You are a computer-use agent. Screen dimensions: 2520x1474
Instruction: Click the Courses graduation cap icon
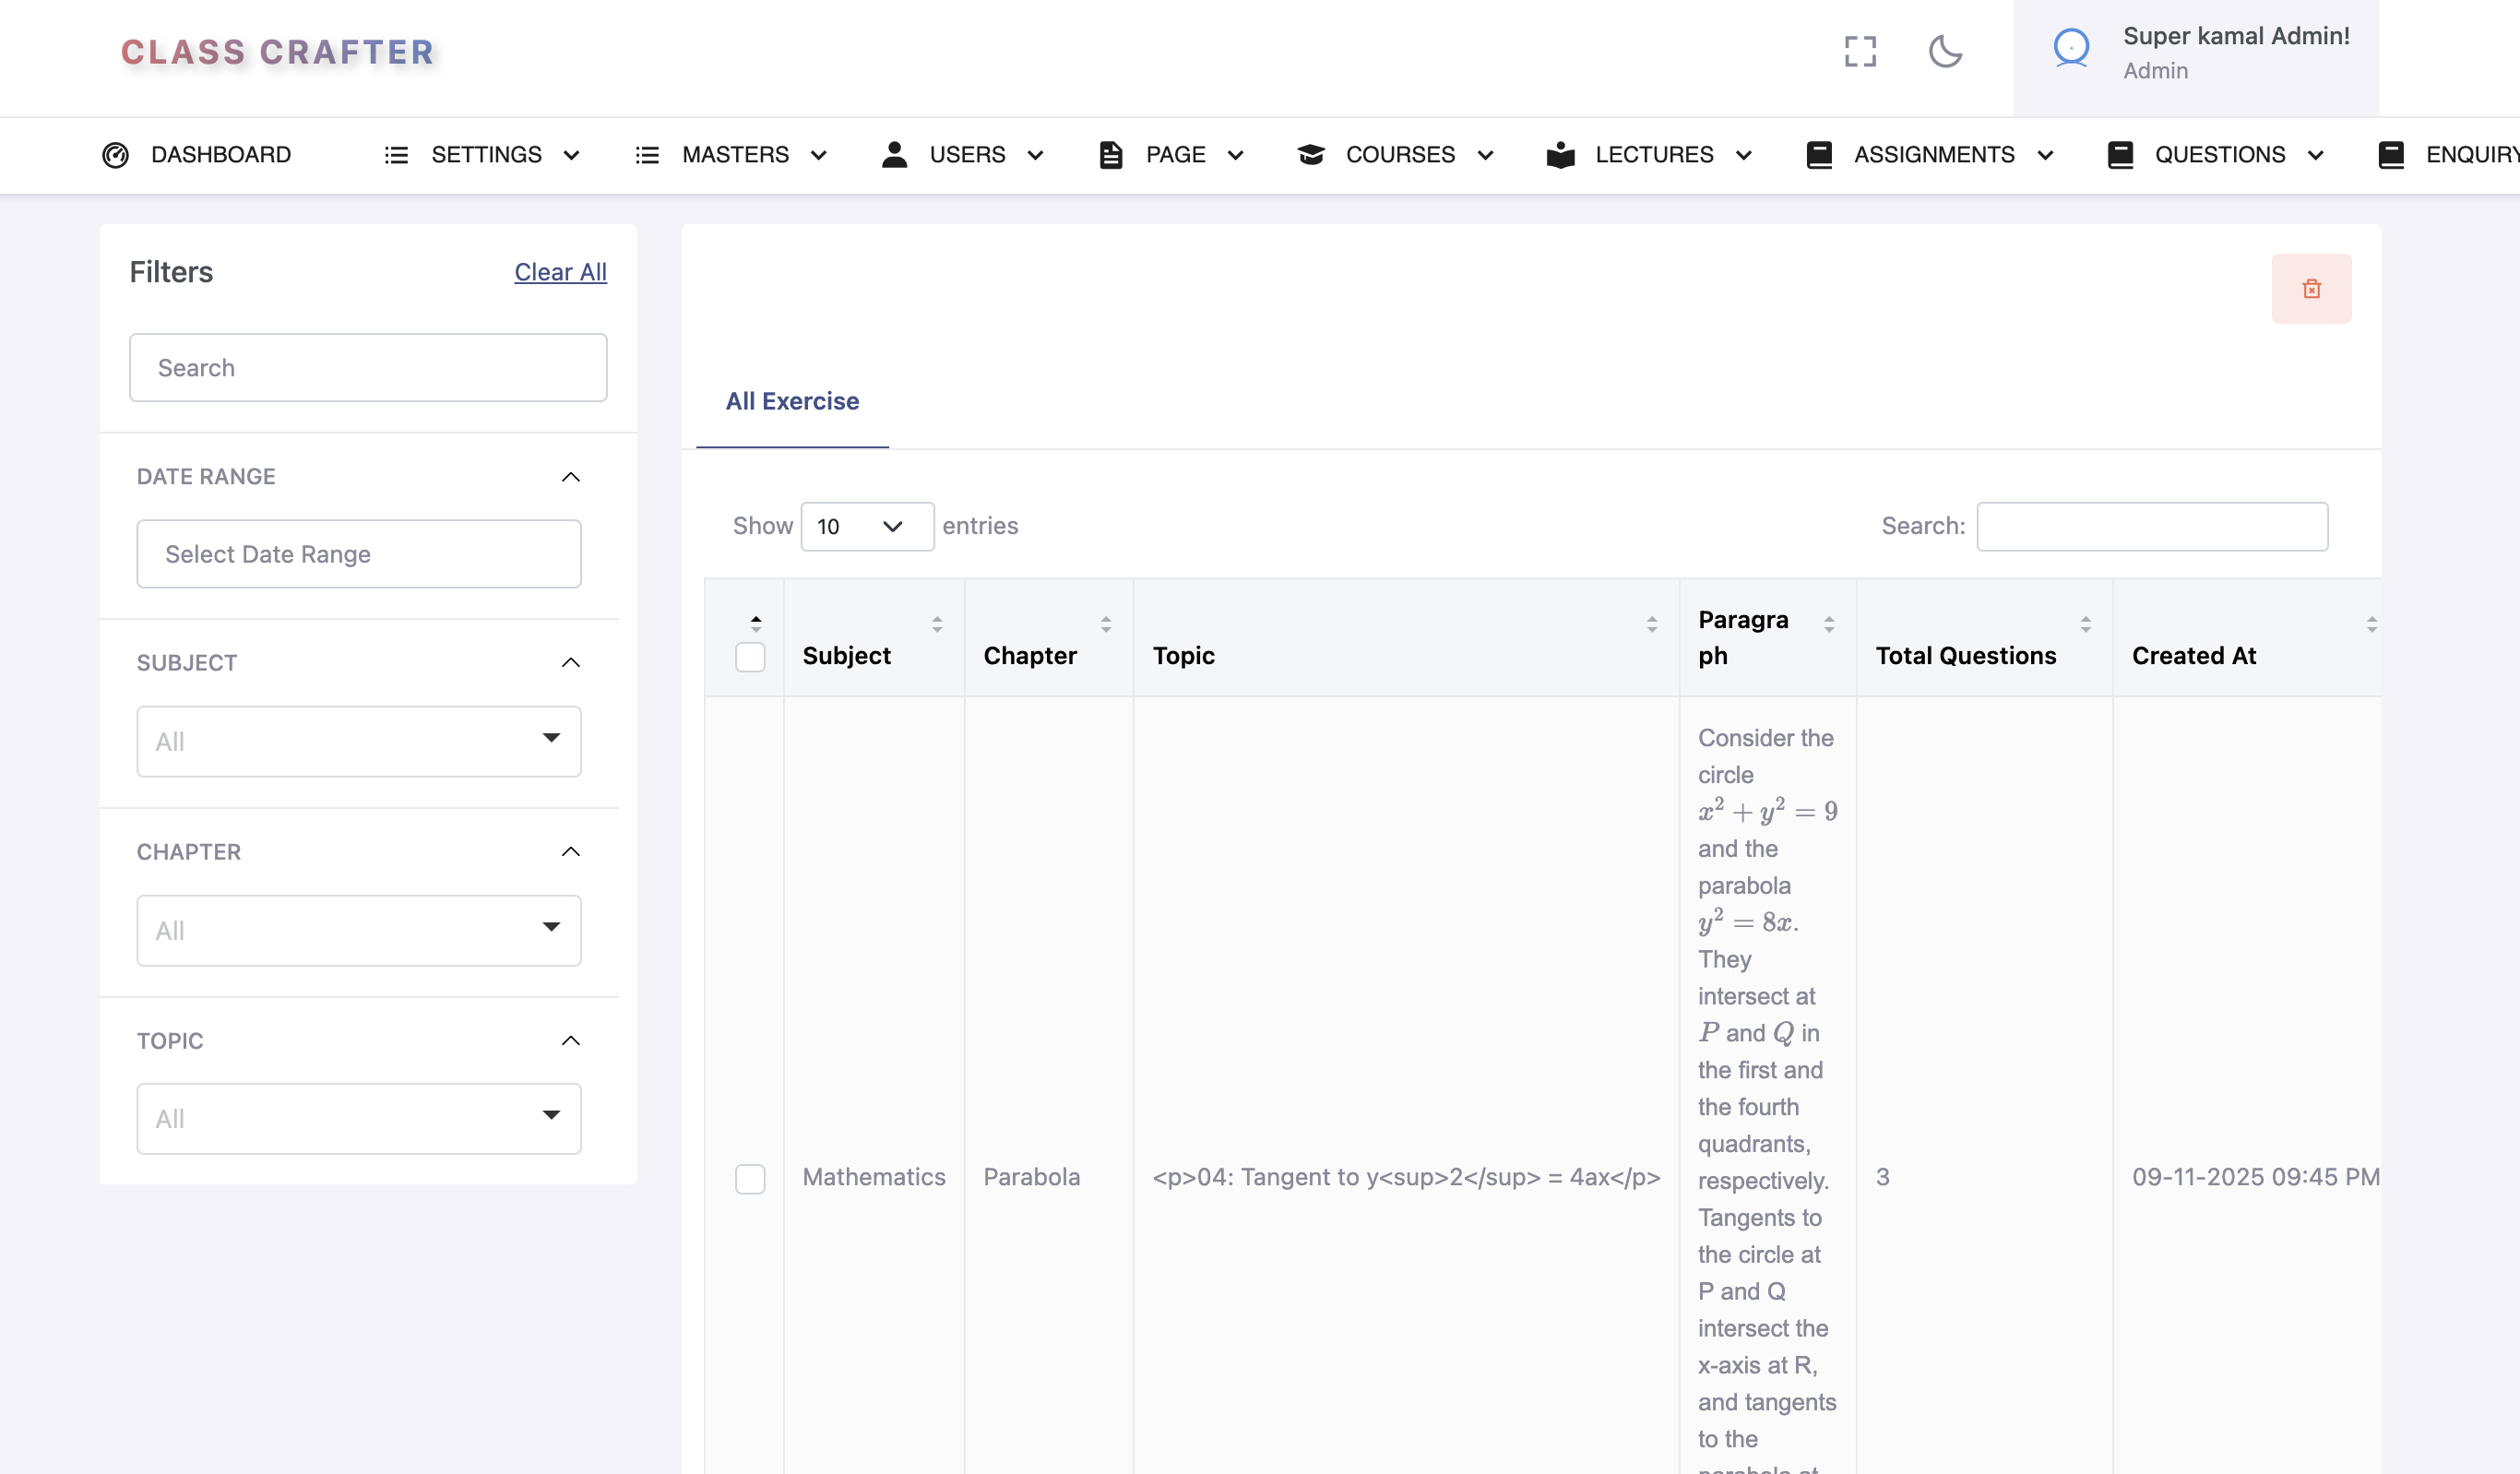[x=1310, y=155]
